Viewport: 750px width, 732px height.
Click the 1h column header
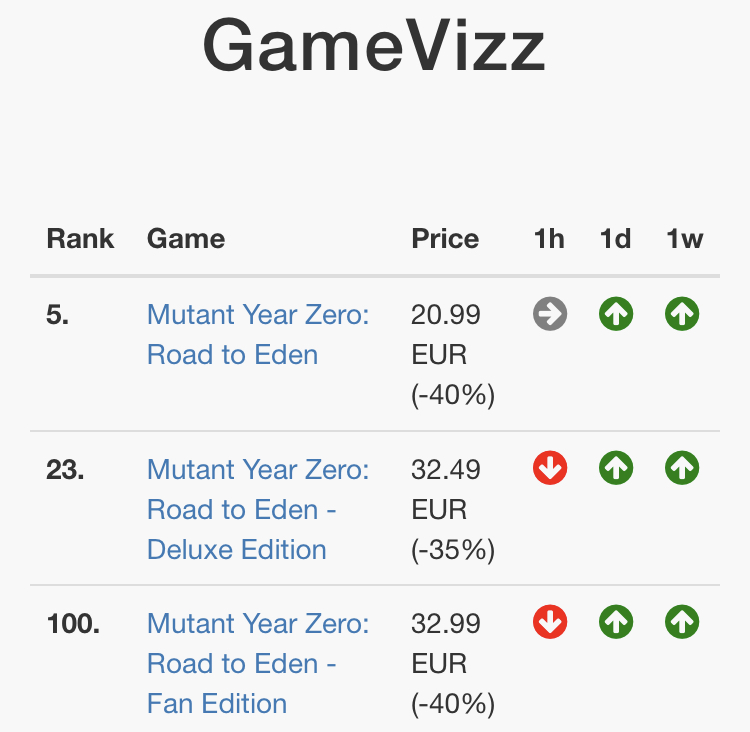tap(549, 238)
